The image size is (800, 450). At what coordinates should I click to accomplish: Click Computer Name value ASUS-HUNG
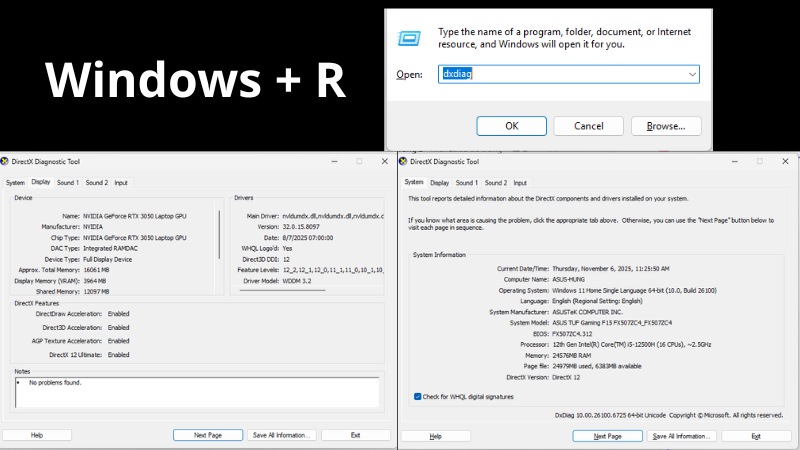(x=568, y=280)
